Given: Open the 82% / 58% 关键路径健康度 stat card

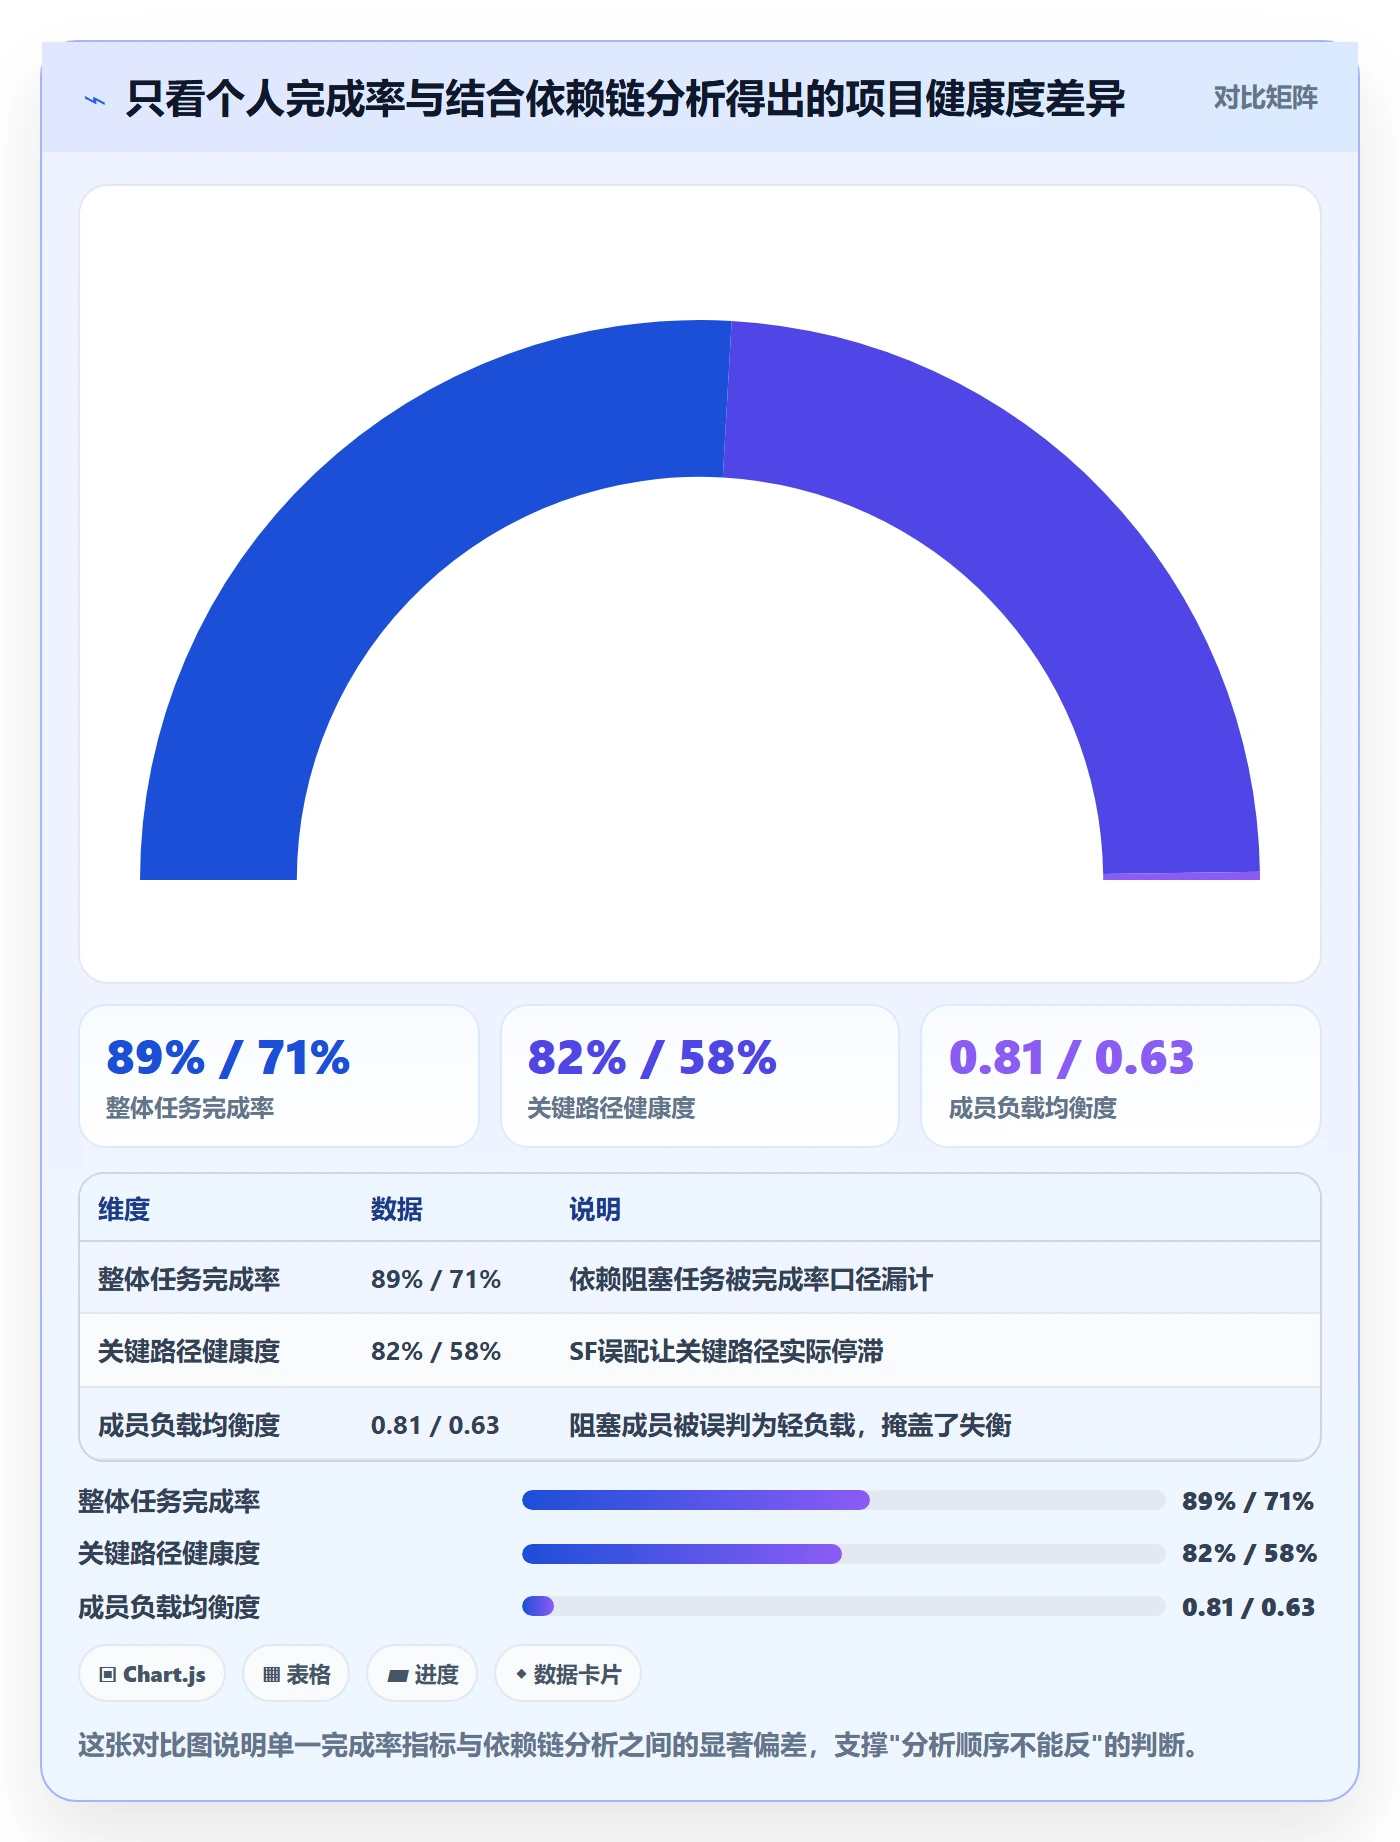Looking at the screenshot, I should click(700, 1076).
